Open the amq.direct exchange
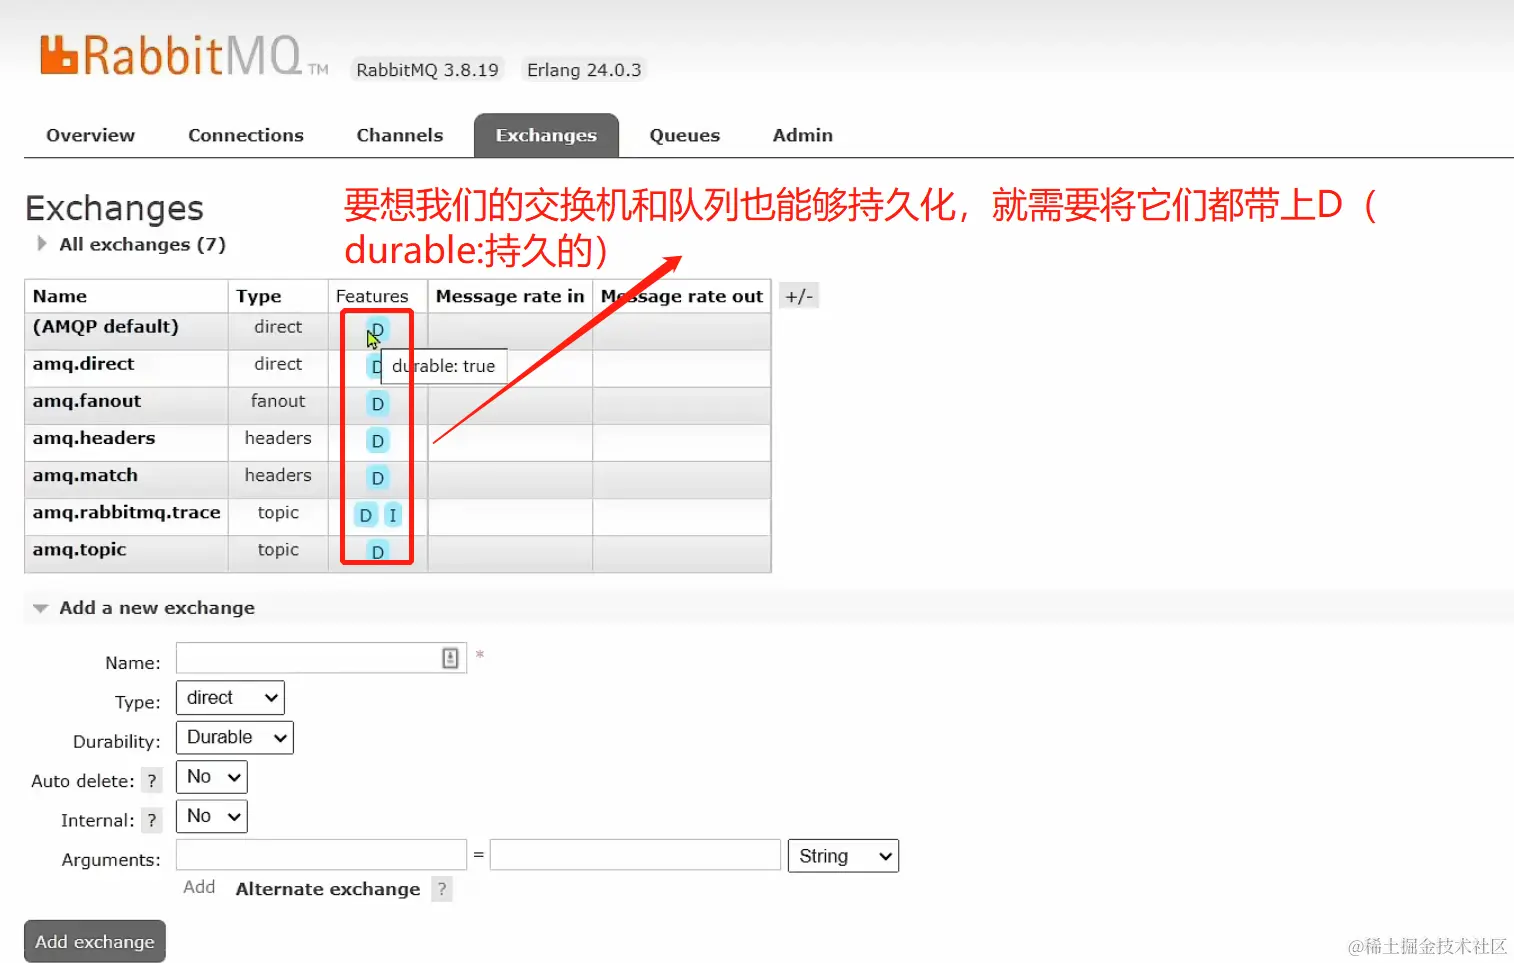 (83, 364)
